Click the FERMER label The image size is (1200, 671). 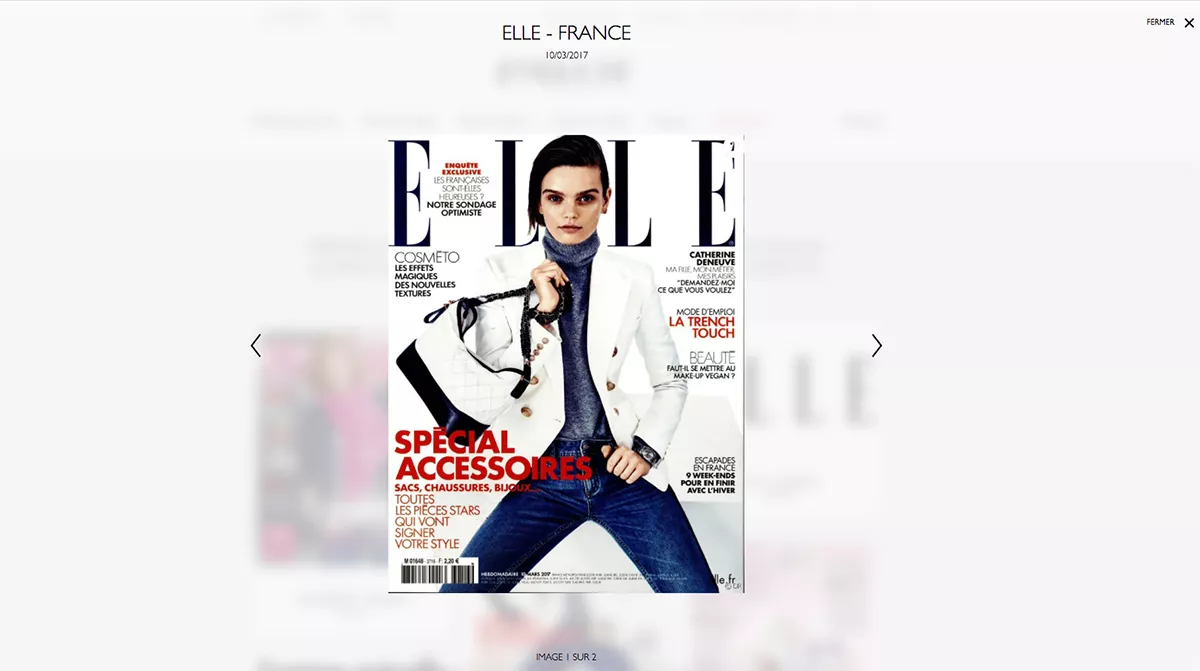pos(1160,22)
